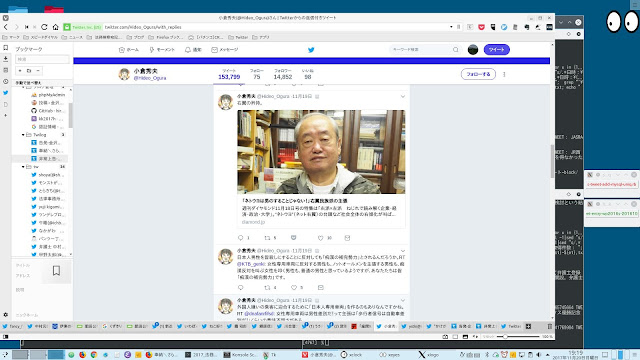This screenshot has width=640, height=360.
Task: Collapse the tw bookmark folder
Action: pyautogui.click(x=23, y=167)
